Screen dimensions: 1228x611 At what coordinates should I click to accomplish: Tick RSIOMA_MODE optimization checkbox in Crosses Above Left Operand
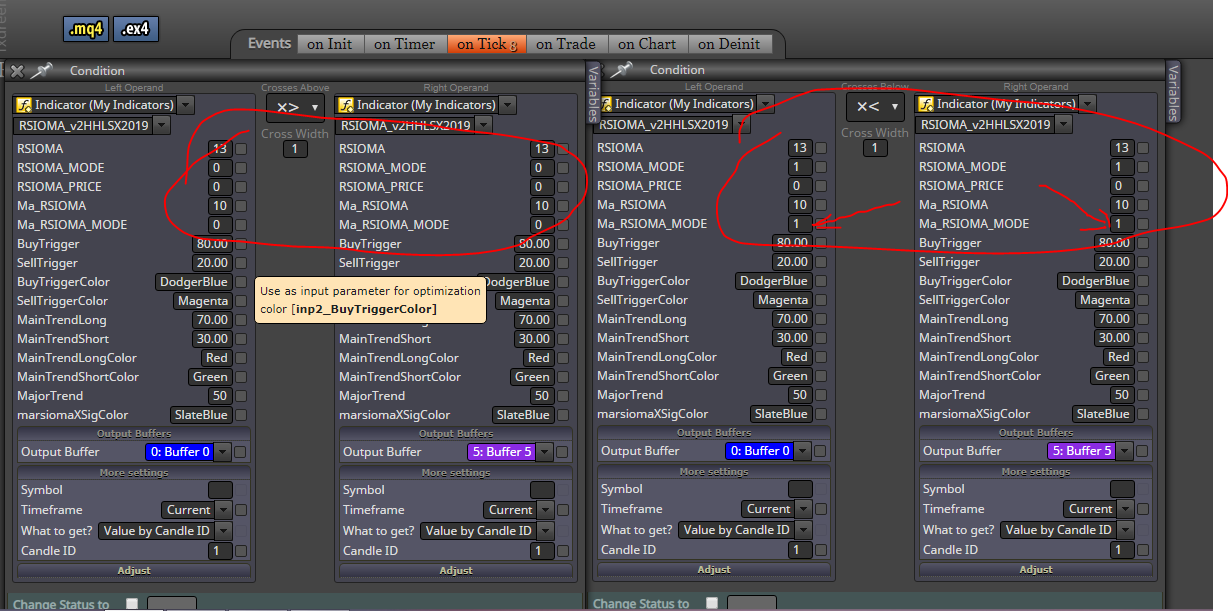241,168
